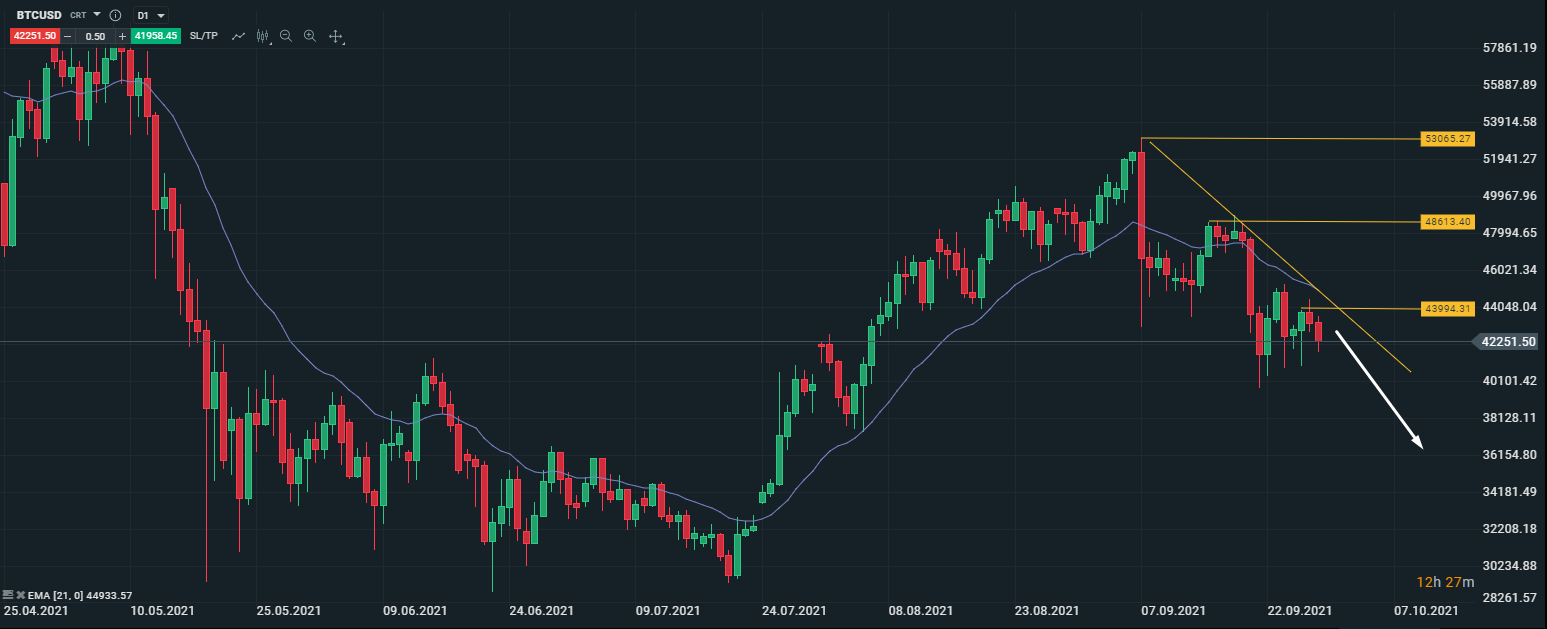Zoom out the chart
Image resolution: width=1547 pixels, height=629 pixels.
coord(286,36)
